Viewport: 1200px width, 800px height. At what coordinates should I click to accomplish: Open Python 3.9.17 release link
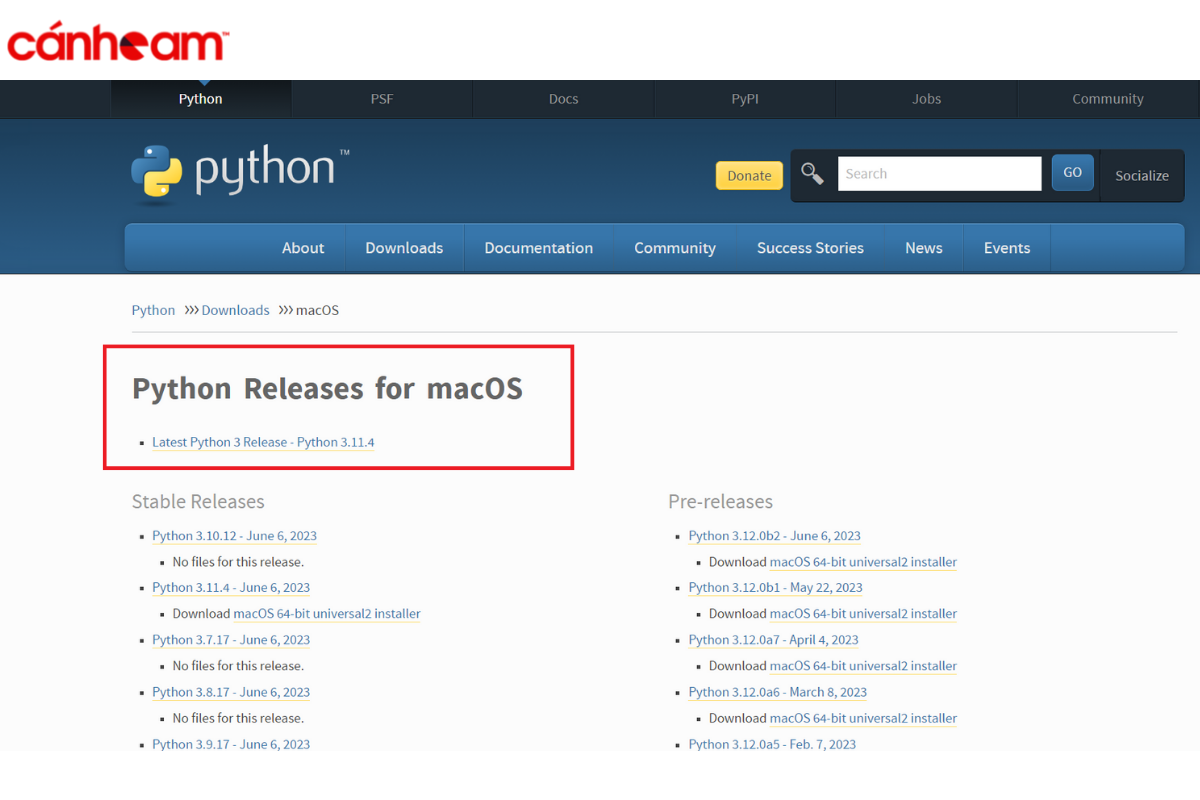[x=231, y=744]
